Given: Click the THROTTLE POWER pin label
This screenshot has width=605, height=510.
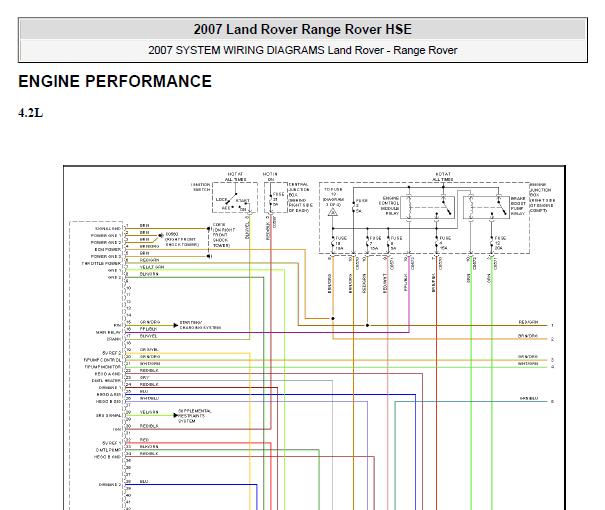Looking at the screenshot, I should (x=101, y=263).
